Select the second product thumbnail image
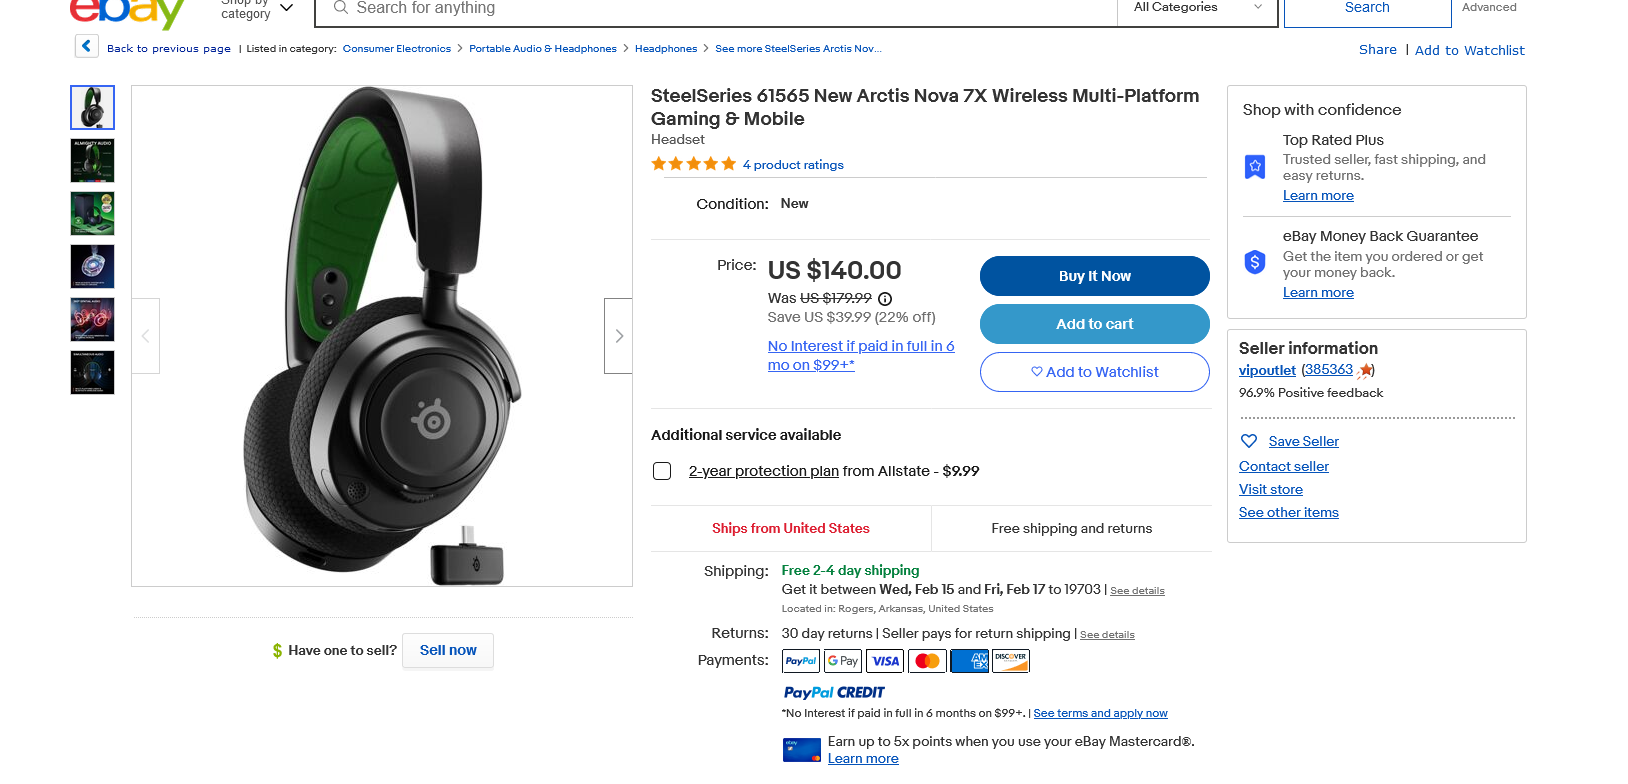The height and width of the screenshot is (784, 1628). click(x=92, y=161)
